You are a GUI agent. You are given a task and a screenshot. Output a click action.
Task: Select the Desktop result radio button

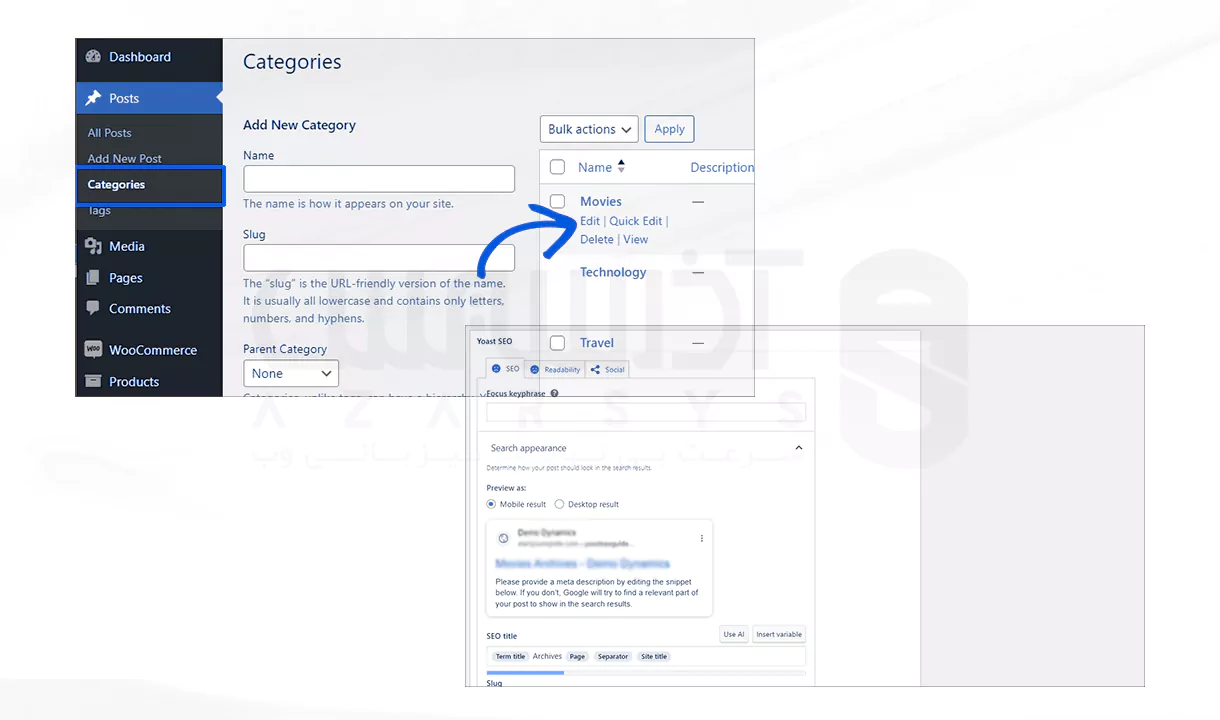(559, 504)
